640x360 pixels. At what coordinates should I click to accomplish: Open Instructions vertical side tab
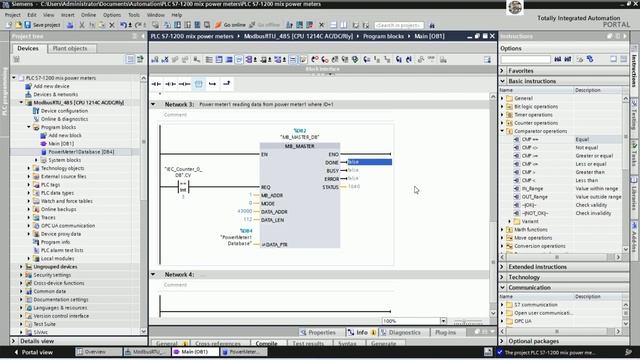pyautogui.click(x=634, y=68)
